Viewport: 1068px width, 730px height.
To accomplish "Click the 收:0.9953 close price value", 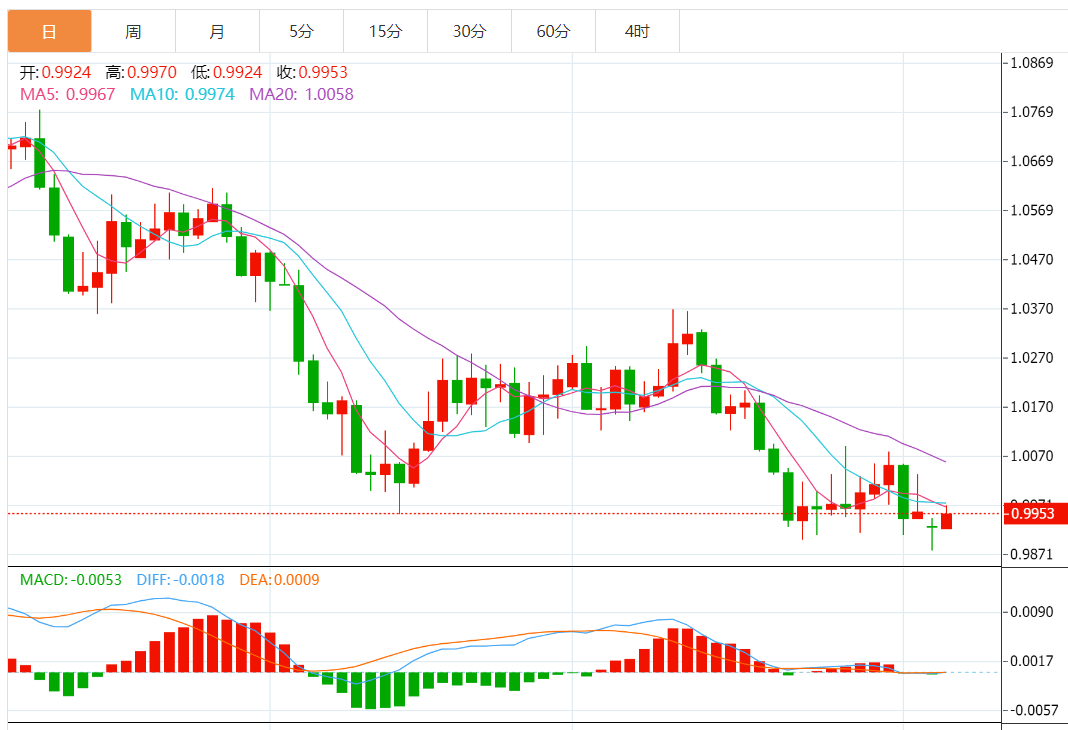I will (313, 72).
